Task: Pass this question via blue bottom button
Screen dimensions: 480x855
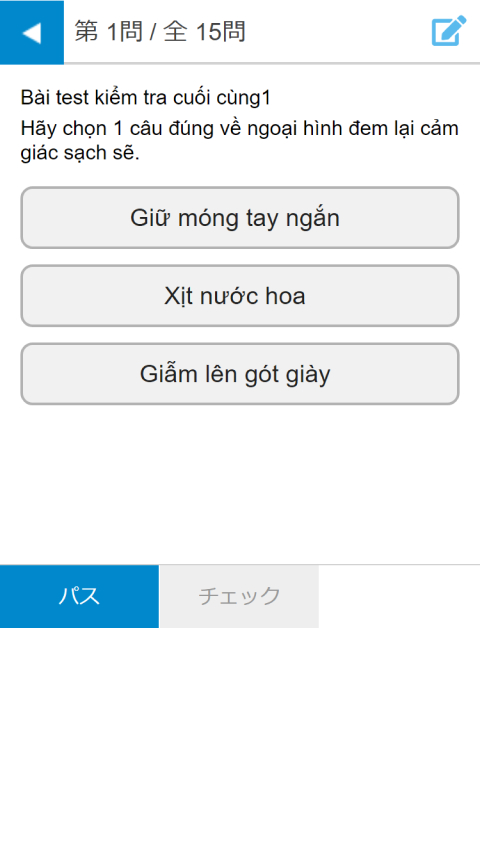Action: [79, 596]
